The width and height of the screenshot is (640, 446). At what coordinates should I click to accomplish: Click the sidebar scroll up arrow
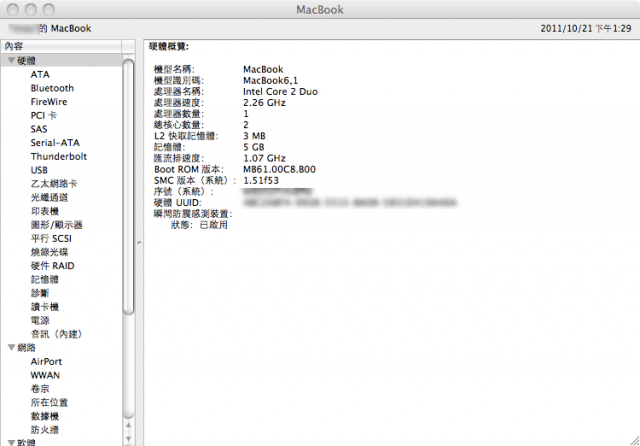[129, 425]
